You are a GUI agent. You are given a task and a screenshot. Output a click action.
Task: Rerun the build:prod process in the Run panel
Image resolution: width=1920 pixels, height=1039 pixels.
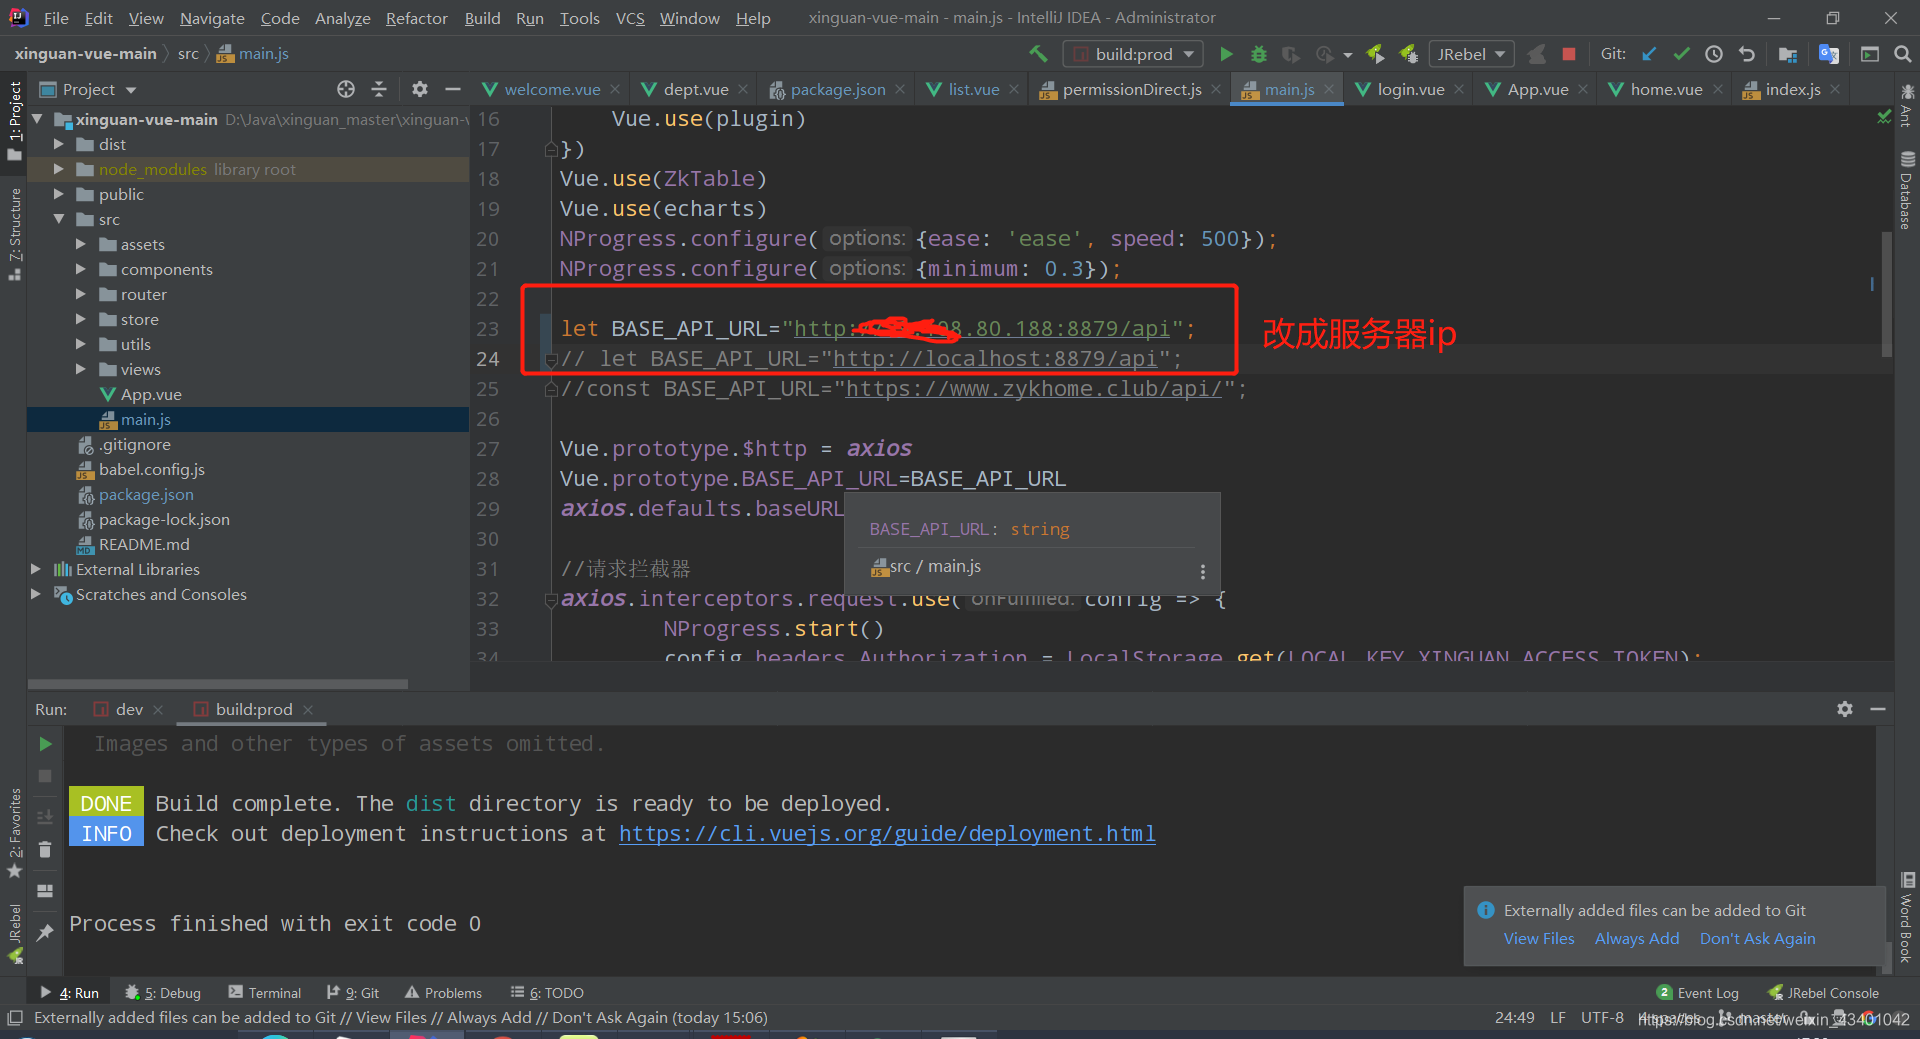tap(45, 744)
